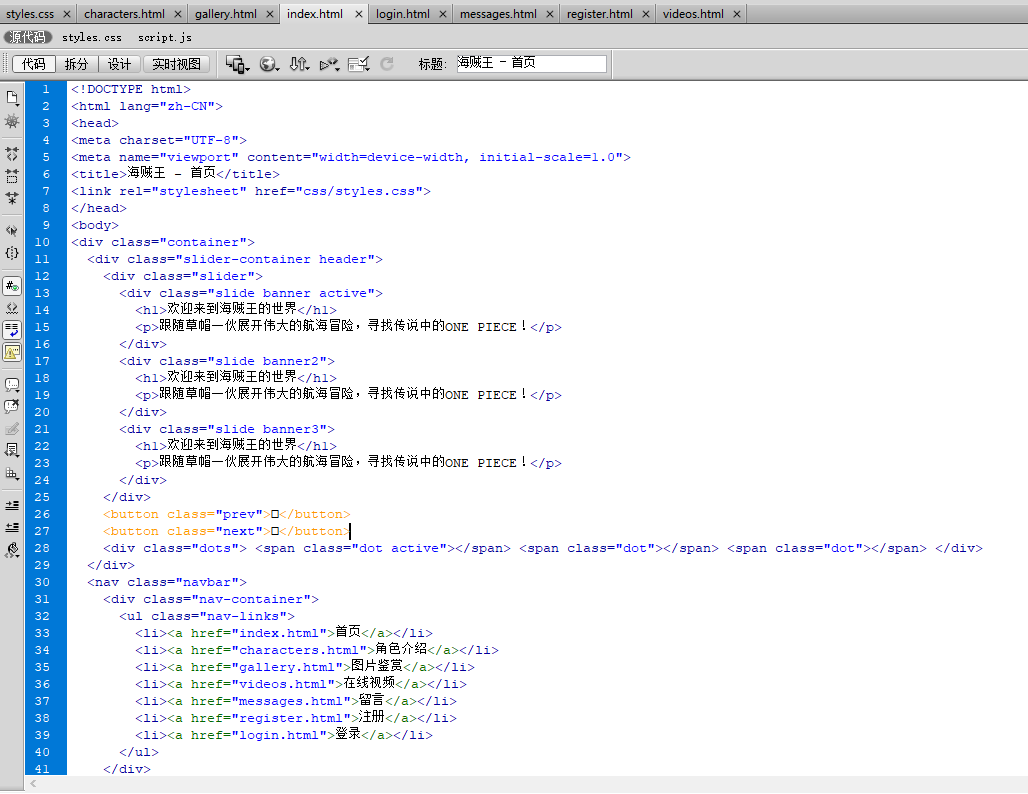Click the Remove Comment icon
The height and width of the screenshot is (794, 1028).
pyautogui.click(x=12, y=407)
